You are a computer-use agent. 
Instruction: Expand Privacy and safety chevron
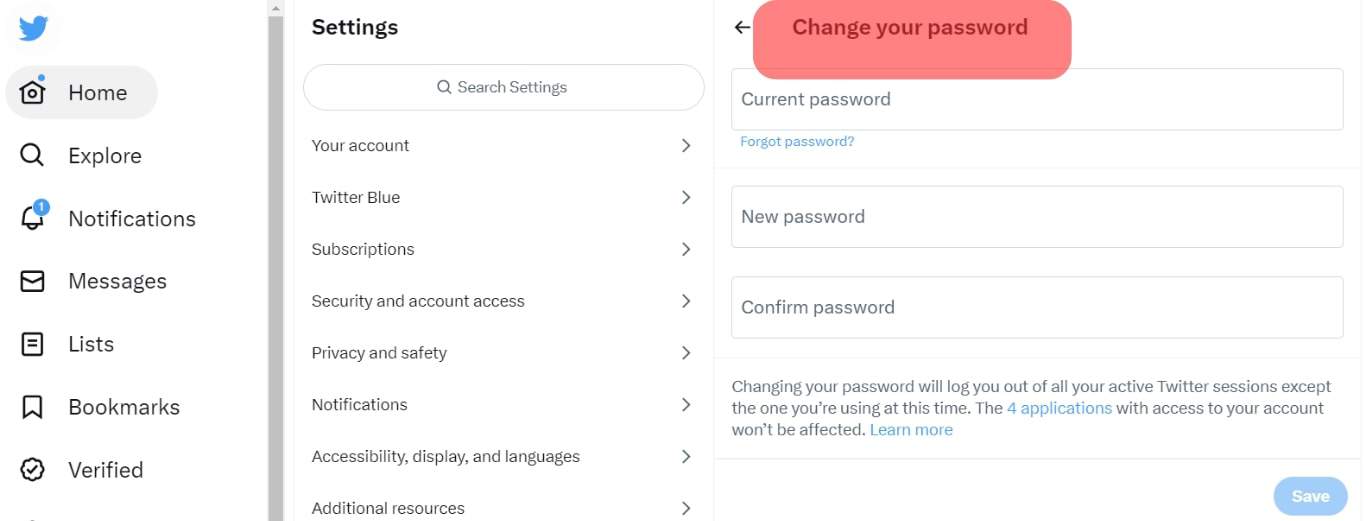pyautogui.click(x=686, y=353)
